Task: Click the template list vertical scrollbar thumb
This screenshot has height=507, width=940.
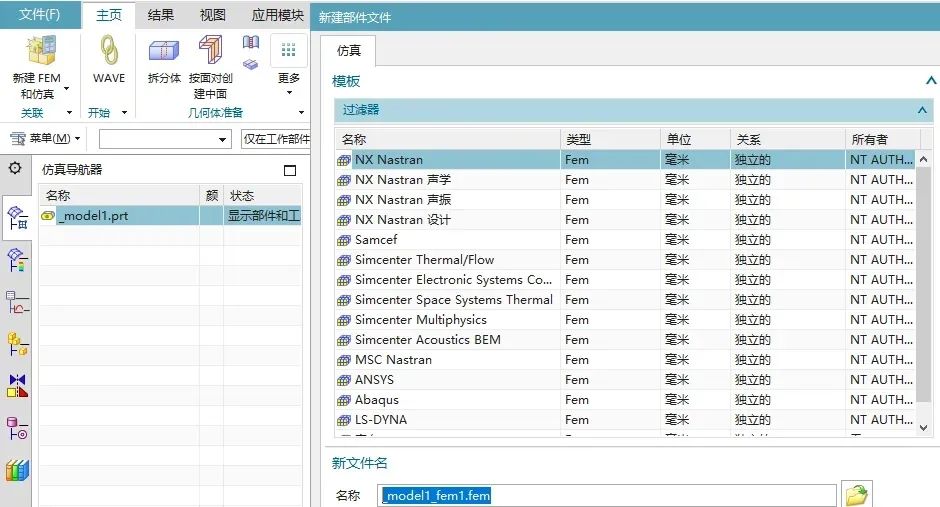Action: (x=923, y=285)
